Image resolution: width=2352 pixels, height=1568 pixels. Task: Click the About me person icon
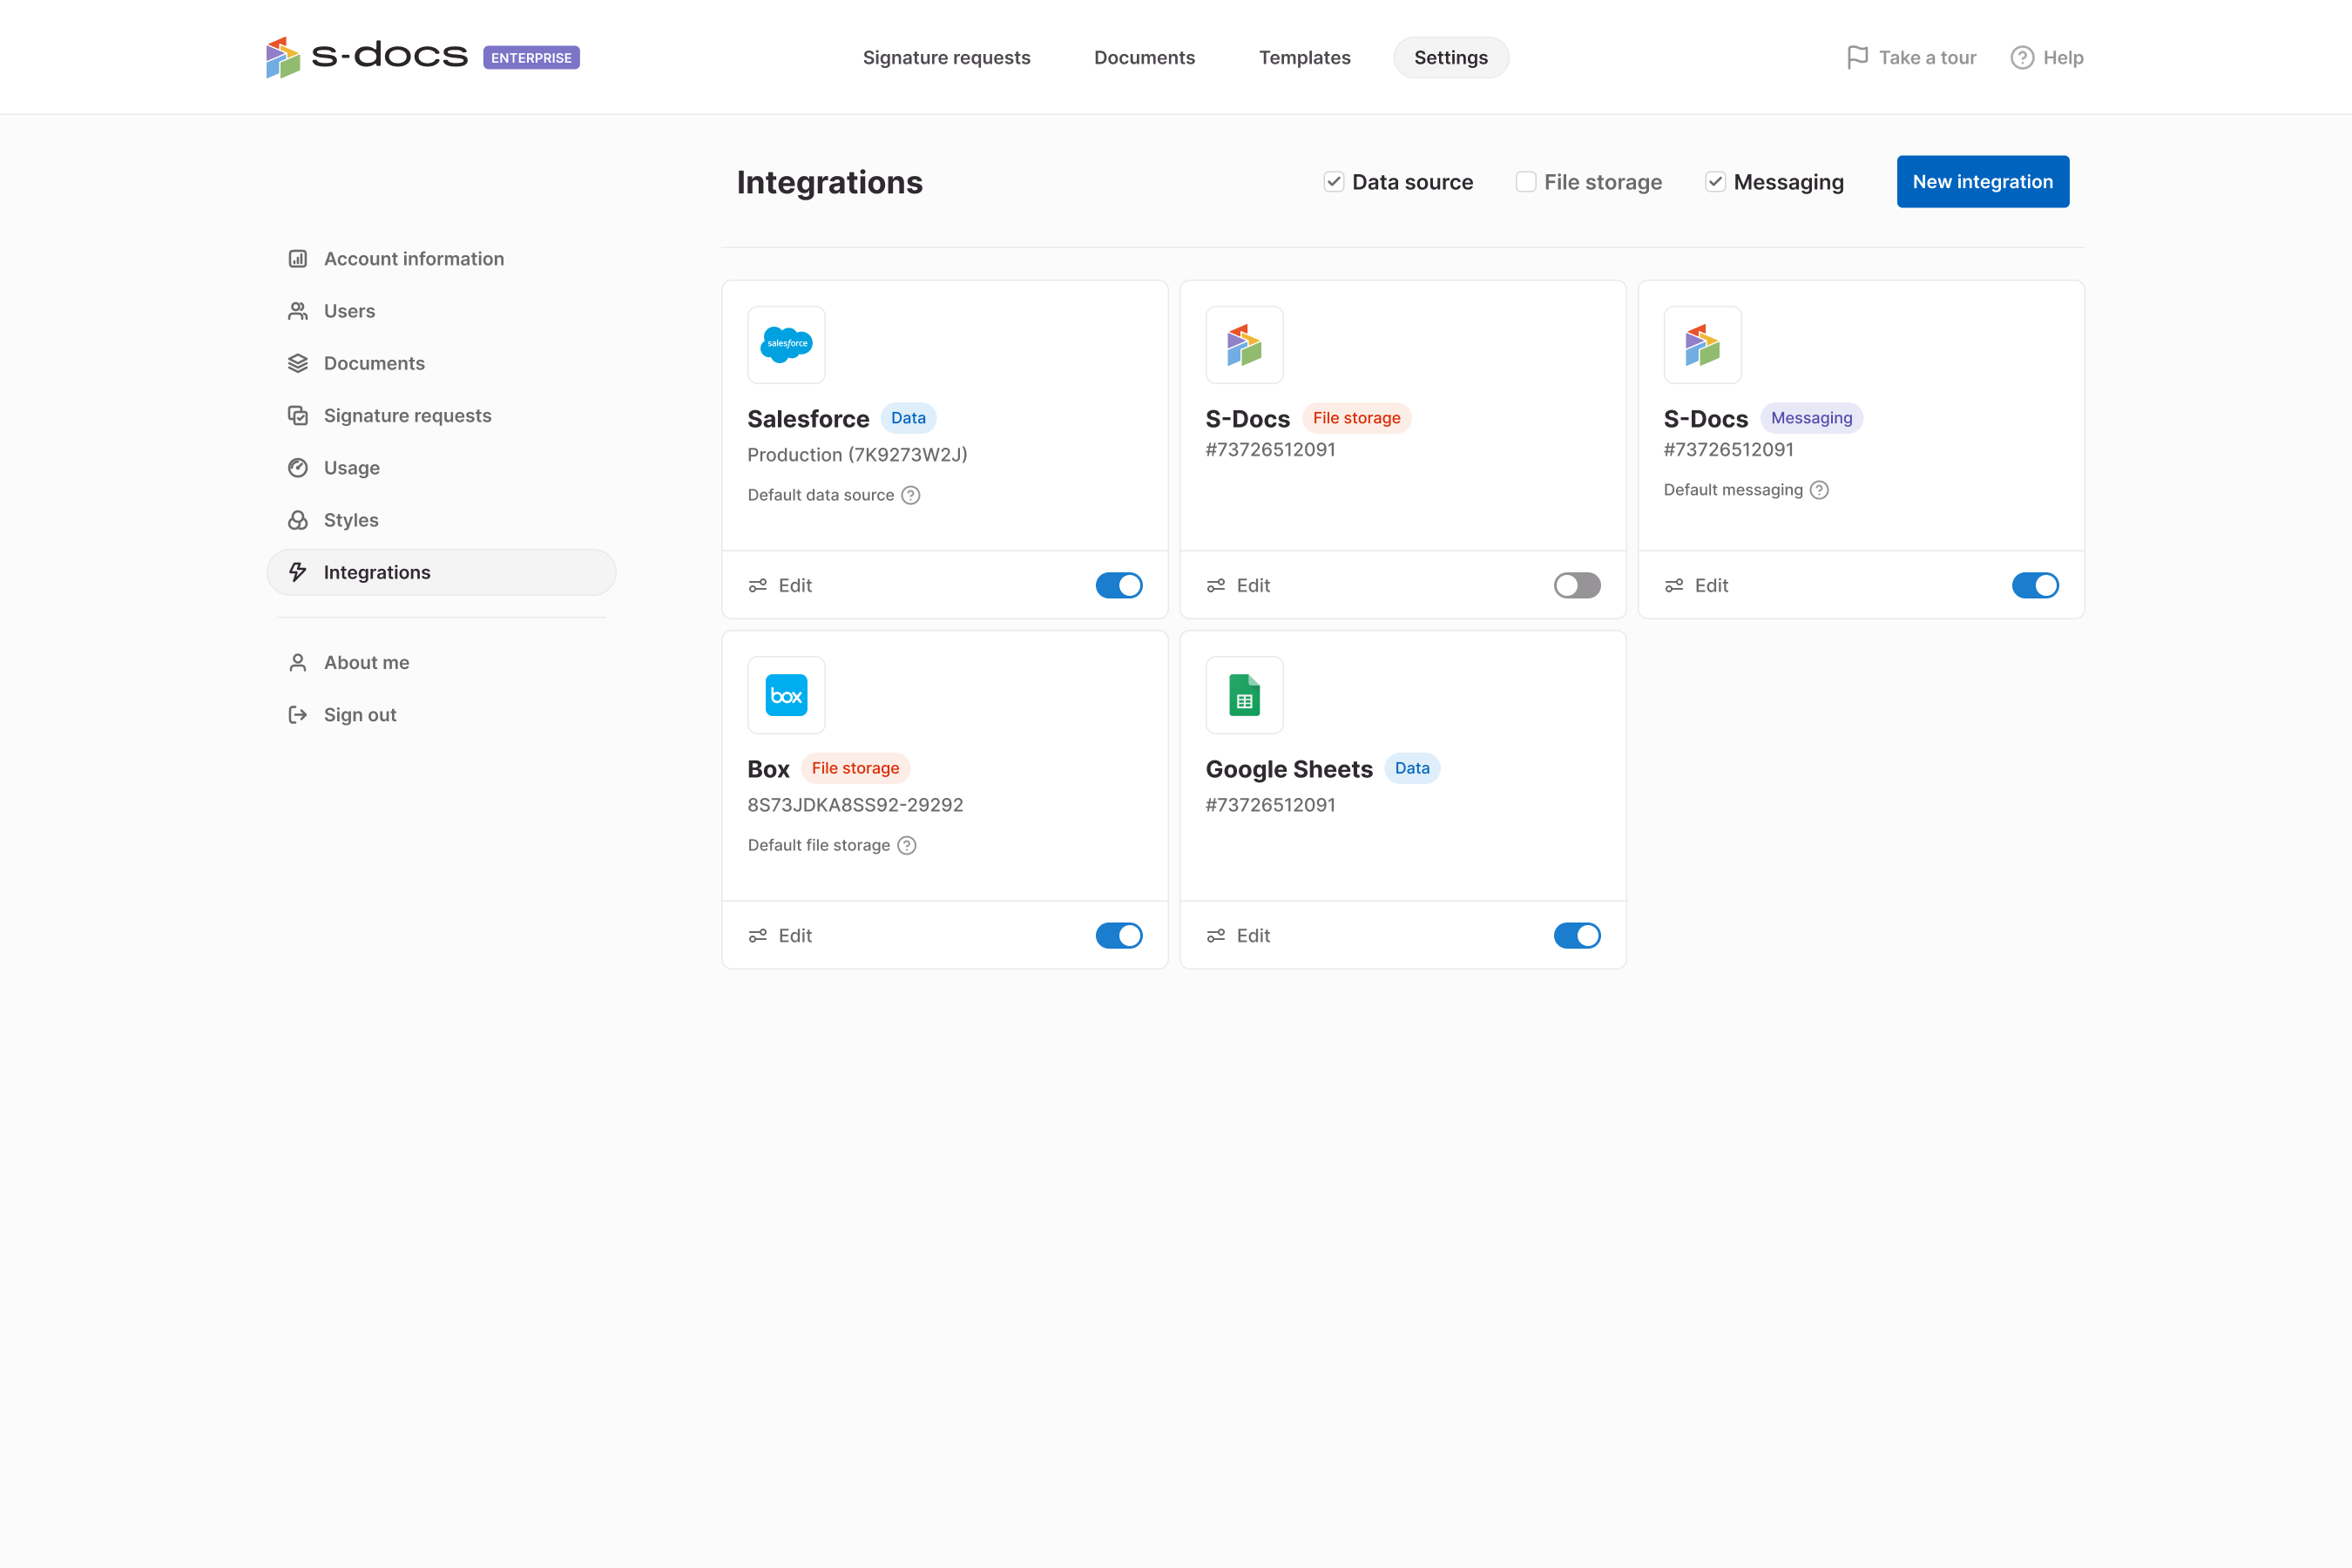(298, 662)
